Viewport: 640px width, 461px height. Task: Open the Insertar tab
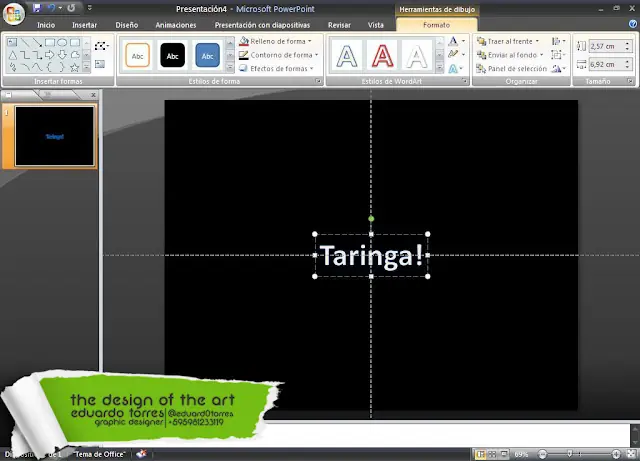[84, 25]
